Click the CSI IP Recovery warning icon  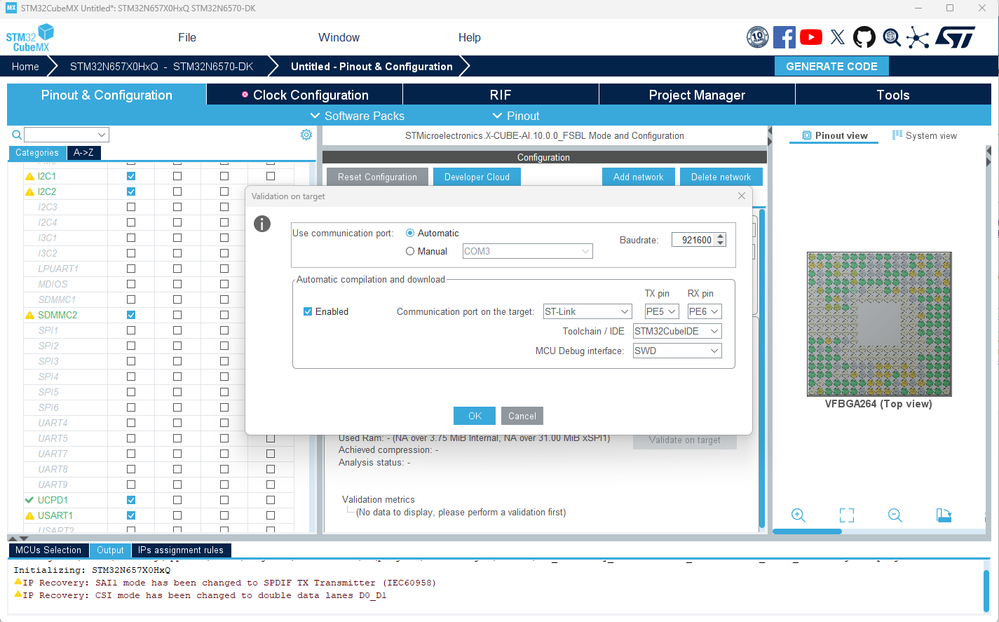(18, 595)
